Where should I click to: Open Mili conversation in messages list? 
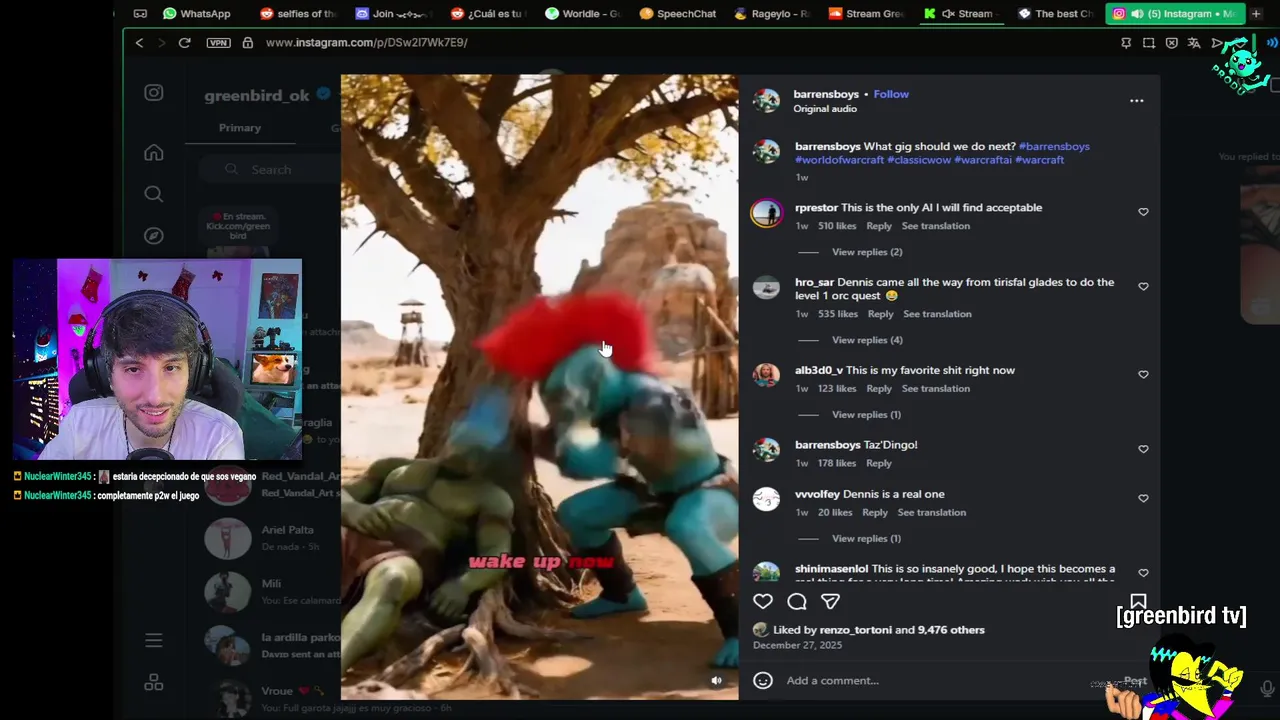tap(270, 592)
